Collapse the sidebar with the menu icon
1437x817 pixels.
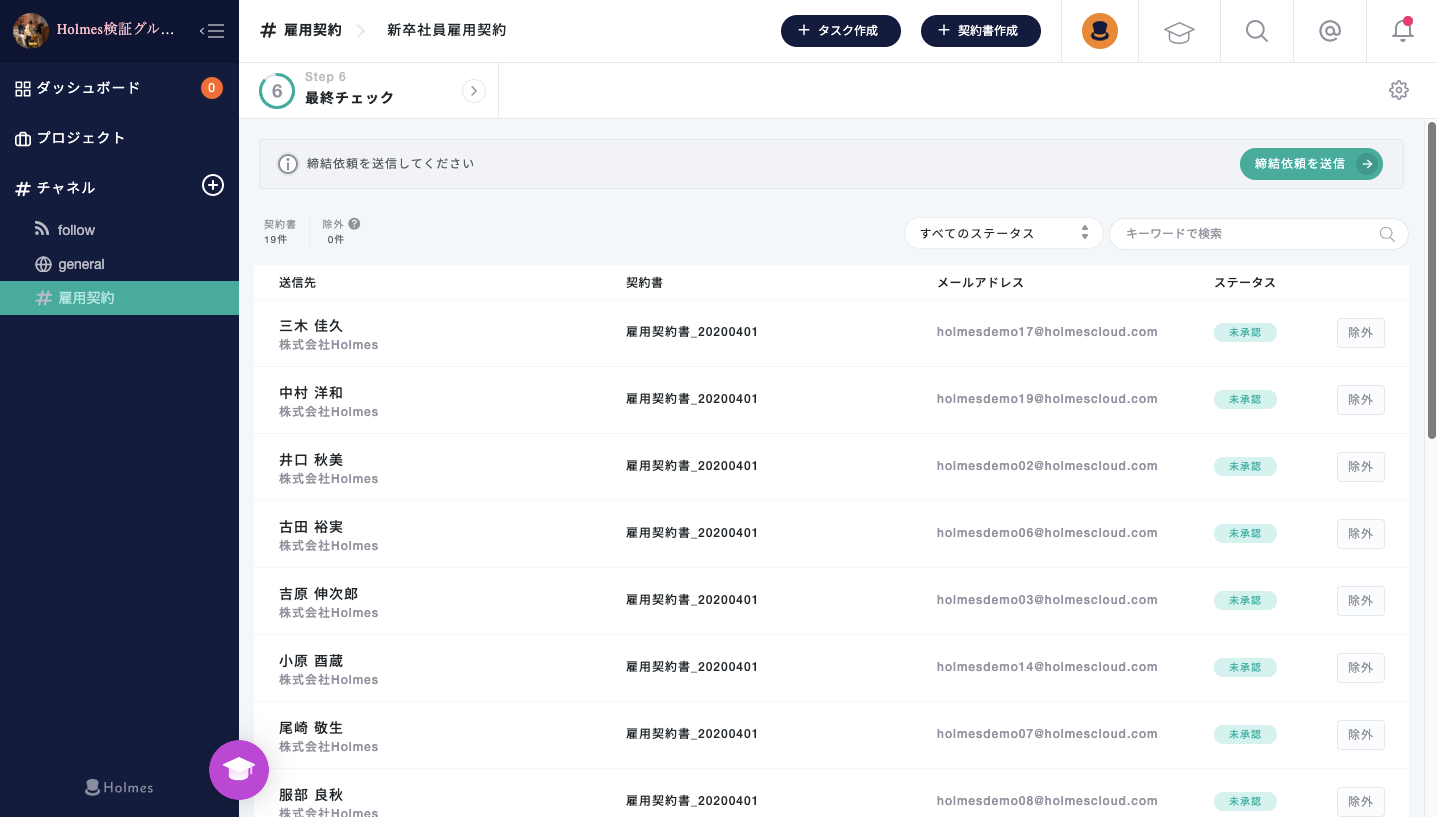tap(212, 31)
